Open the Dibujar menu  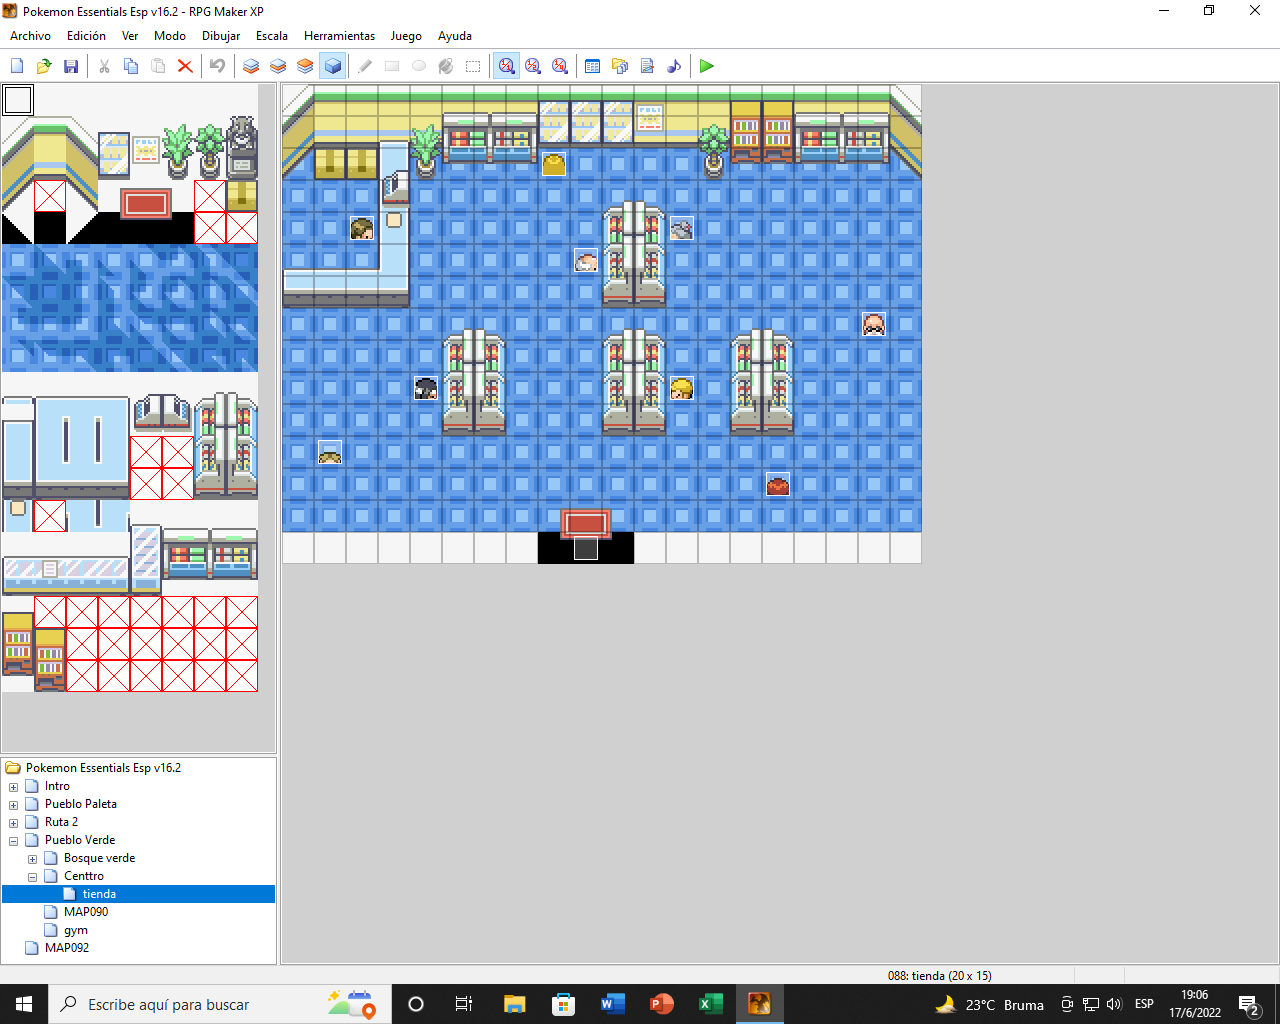pyautogui.click(x=220, y=36)
